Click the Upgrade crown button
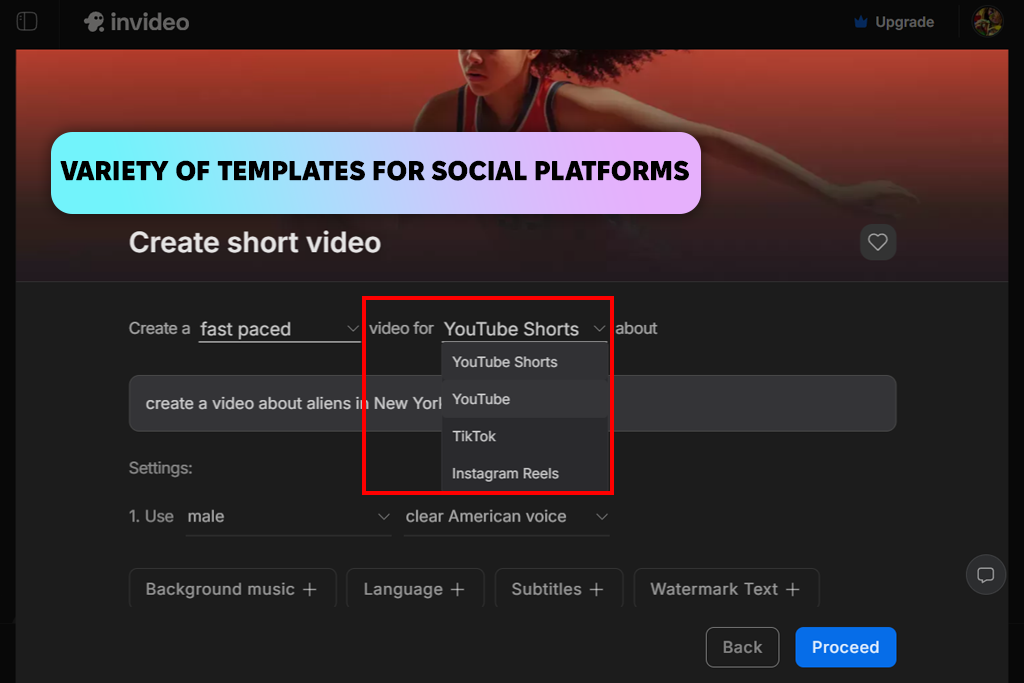 [894, 22]
